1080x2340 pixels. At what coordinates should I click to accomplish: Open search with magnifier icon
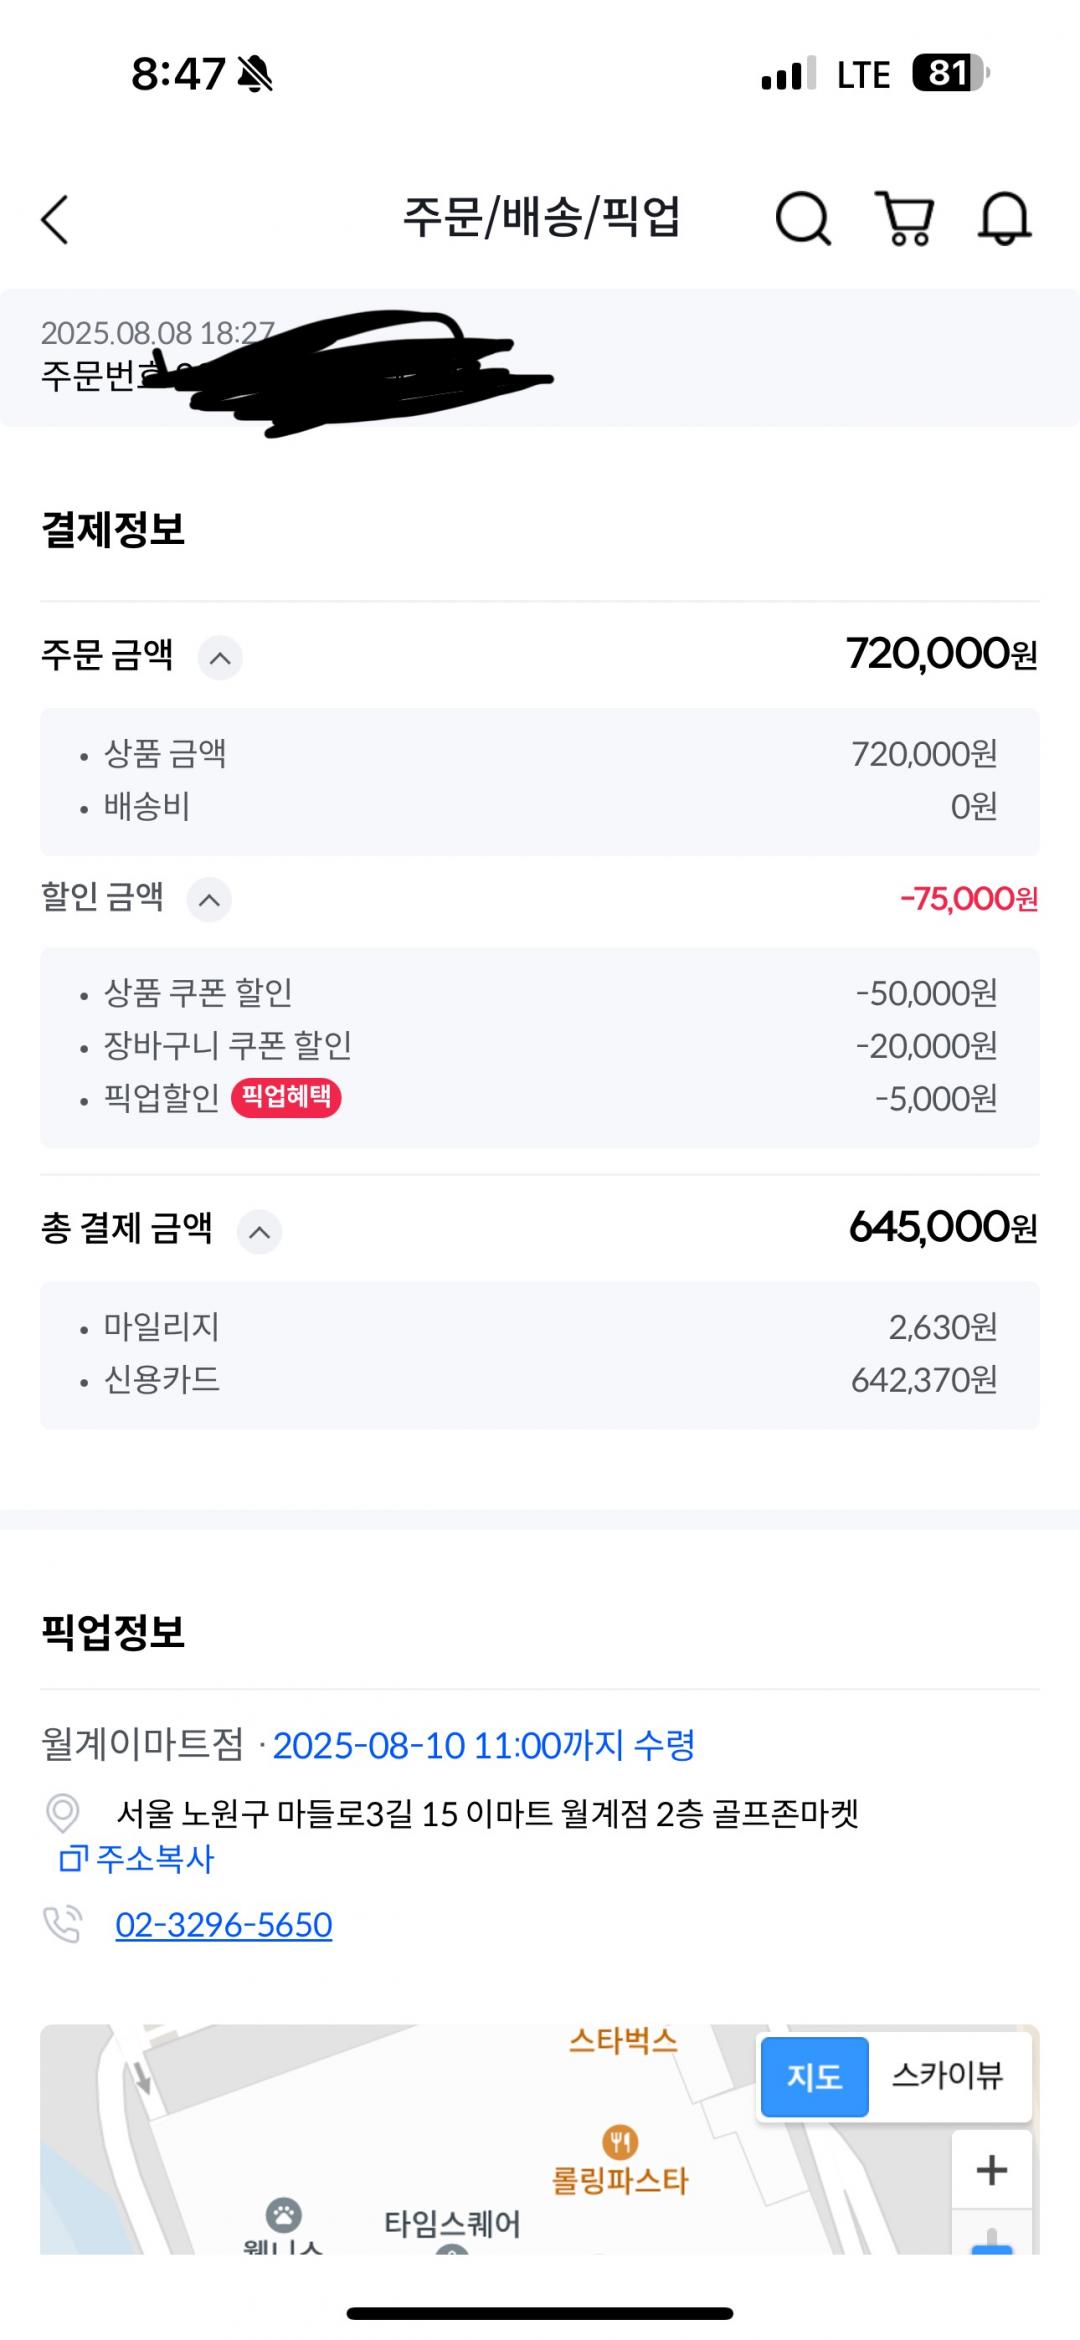coord(803,218)
